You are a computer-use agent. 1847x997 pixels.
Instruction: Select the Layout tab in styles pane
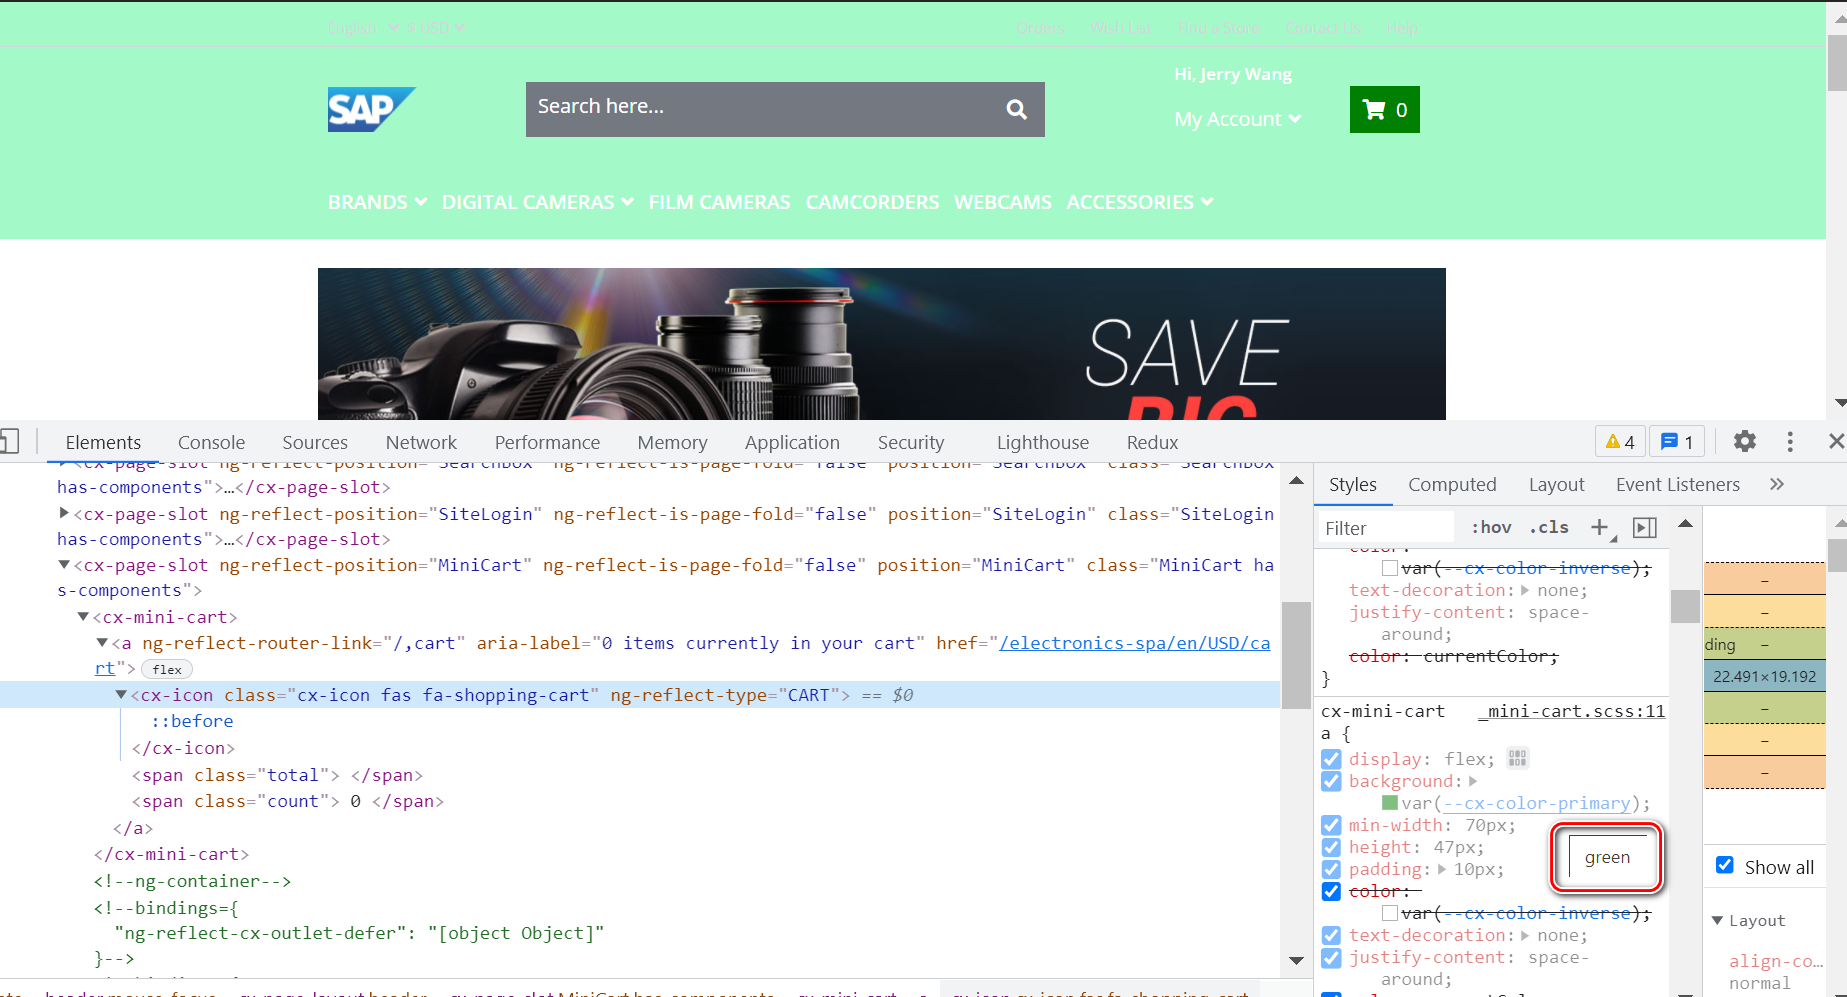click(x=1556, y=484)
